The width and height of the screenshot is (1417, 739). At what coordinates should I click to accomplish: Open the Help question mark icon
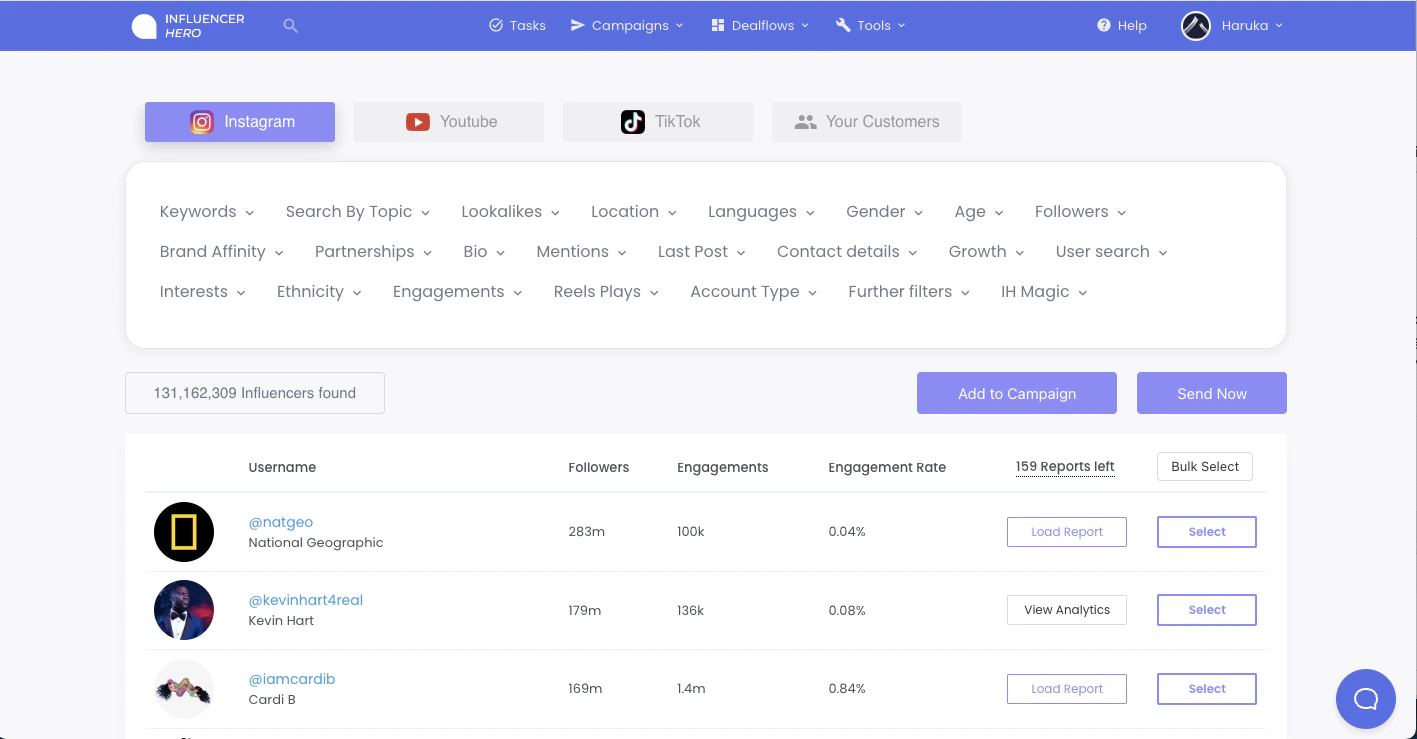tap(1102, 25)
